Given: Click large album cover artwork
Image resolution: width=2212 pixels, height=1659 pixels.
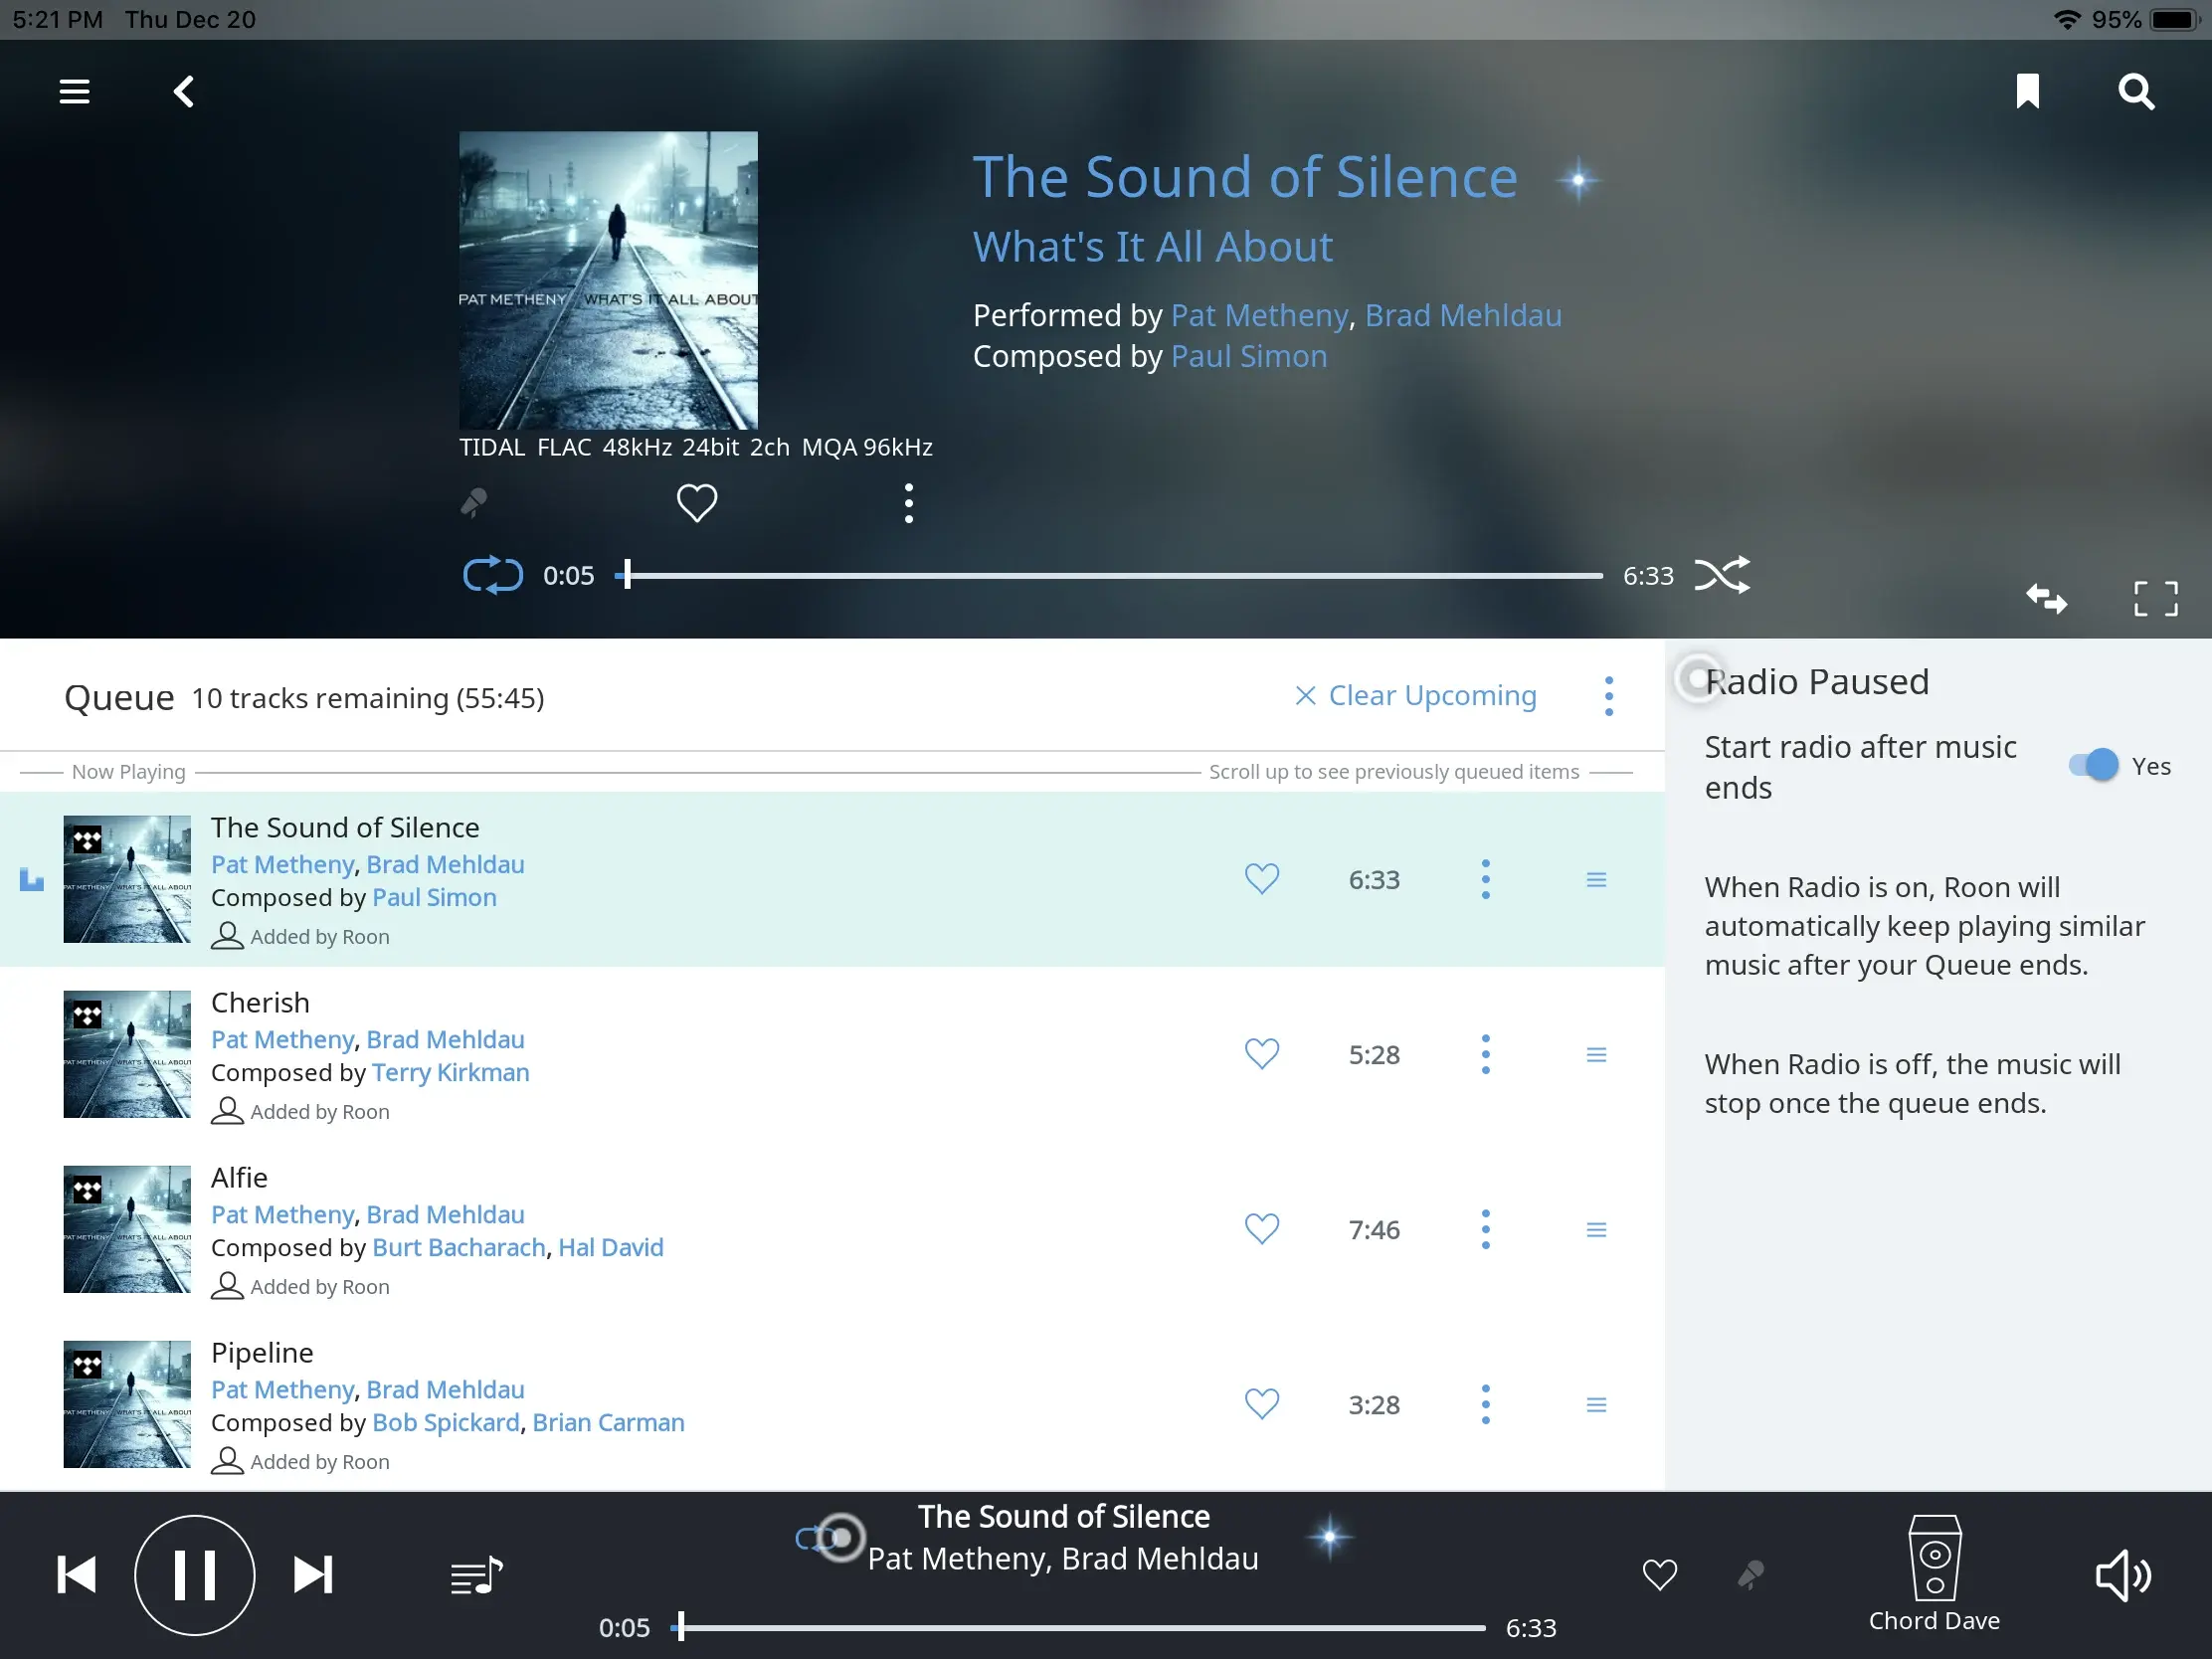Looking at the screenshot, I should 608,281.
